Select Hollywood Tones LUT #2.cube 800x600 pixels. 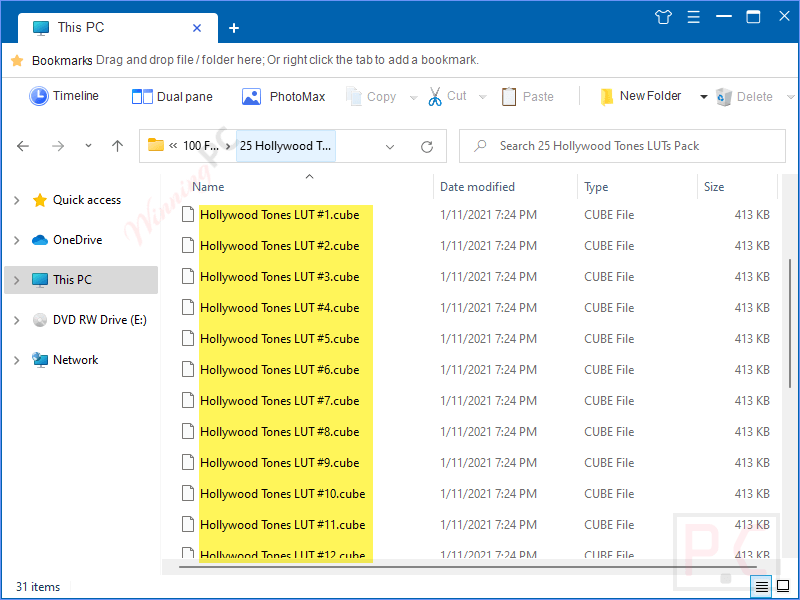[280, 246]
